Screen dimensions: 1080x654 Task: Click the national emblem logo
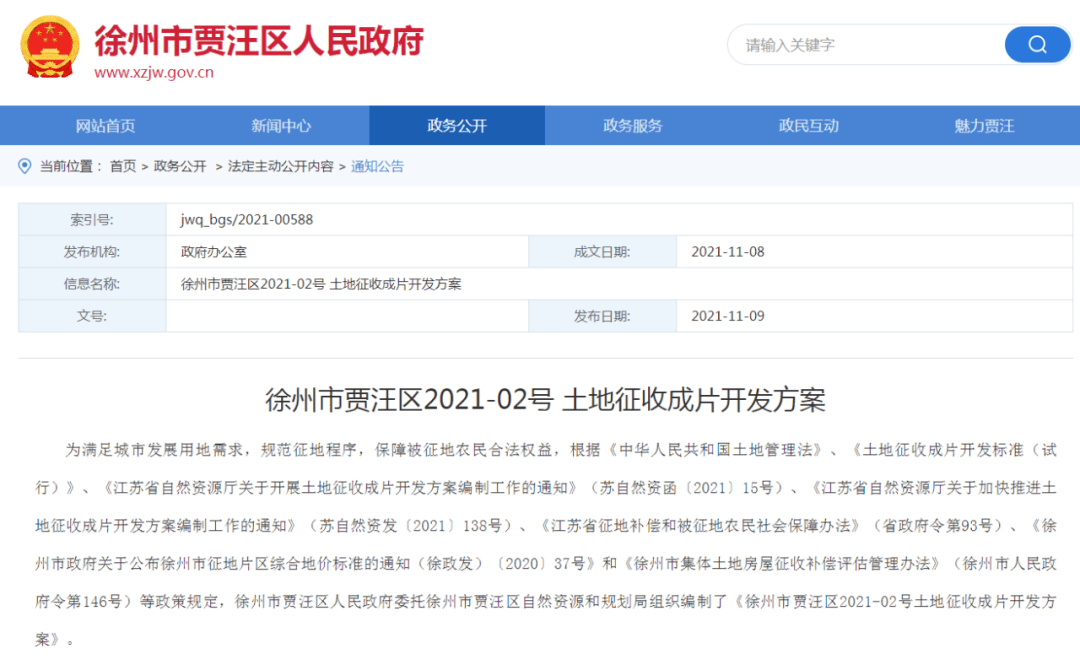(x=49, y=47)
